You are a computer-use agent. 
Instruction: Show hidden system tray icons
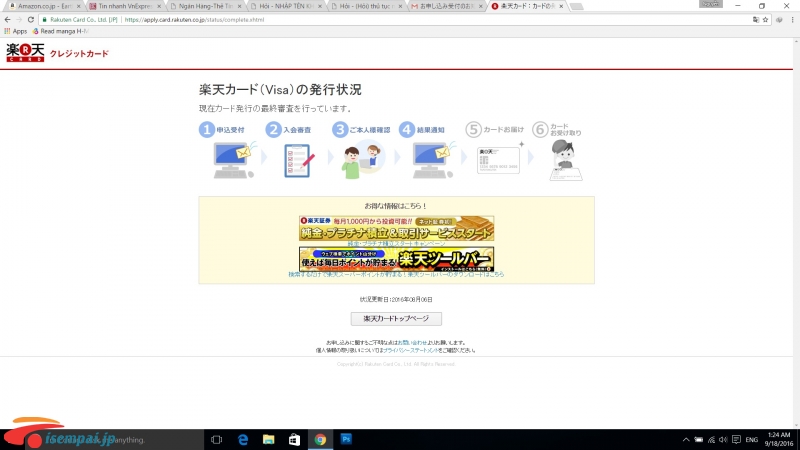click(x=686, y=440)
